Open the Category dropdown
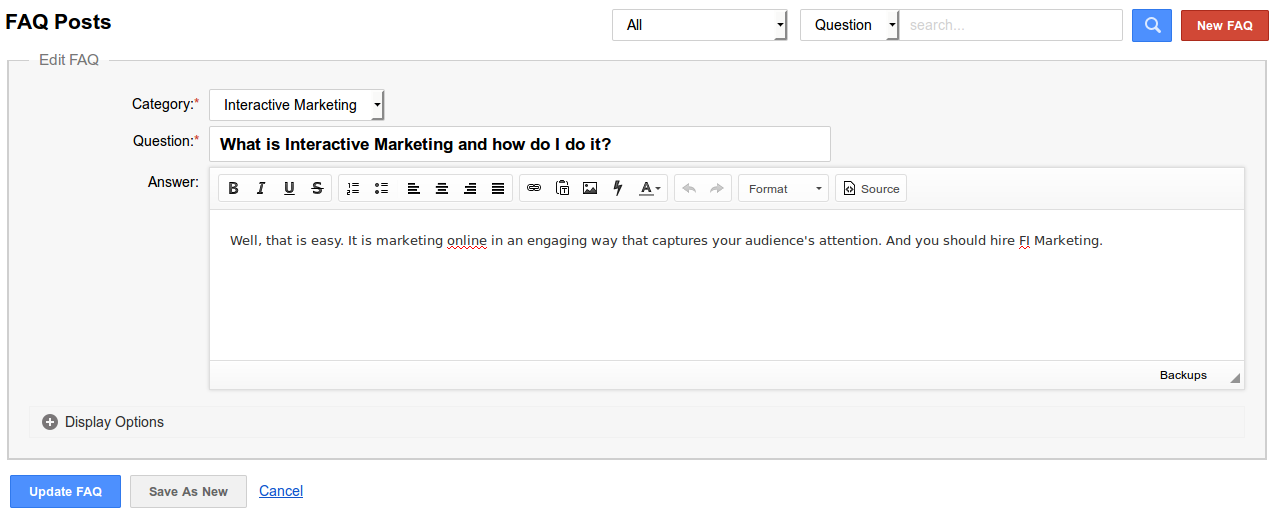Viewport: 1280px width, 515px height. coord(296,105)
